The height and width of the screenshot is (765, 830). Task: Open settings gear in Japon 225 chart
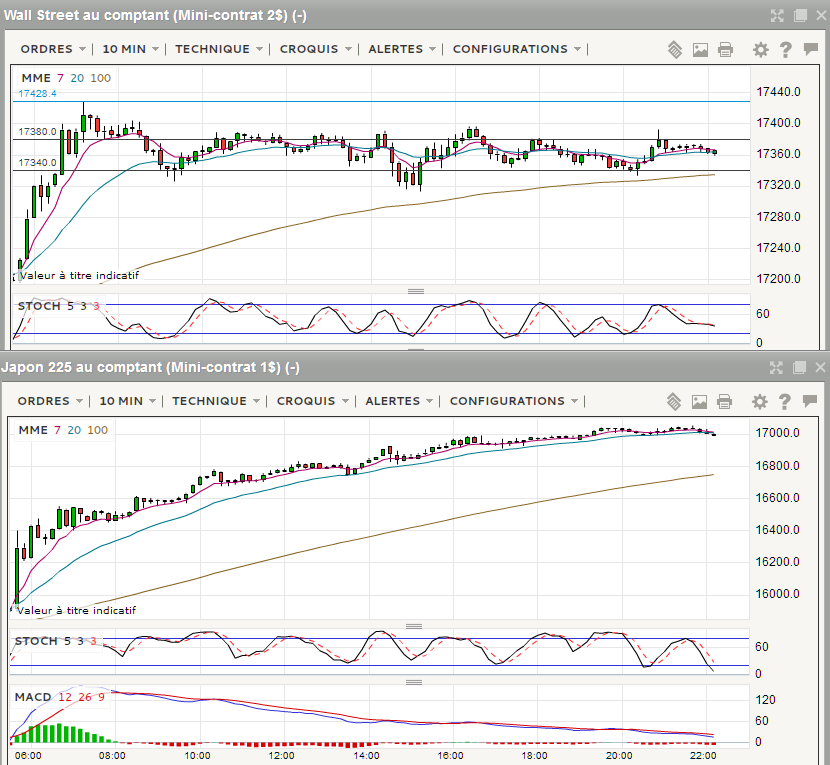(x=761, y=401)
